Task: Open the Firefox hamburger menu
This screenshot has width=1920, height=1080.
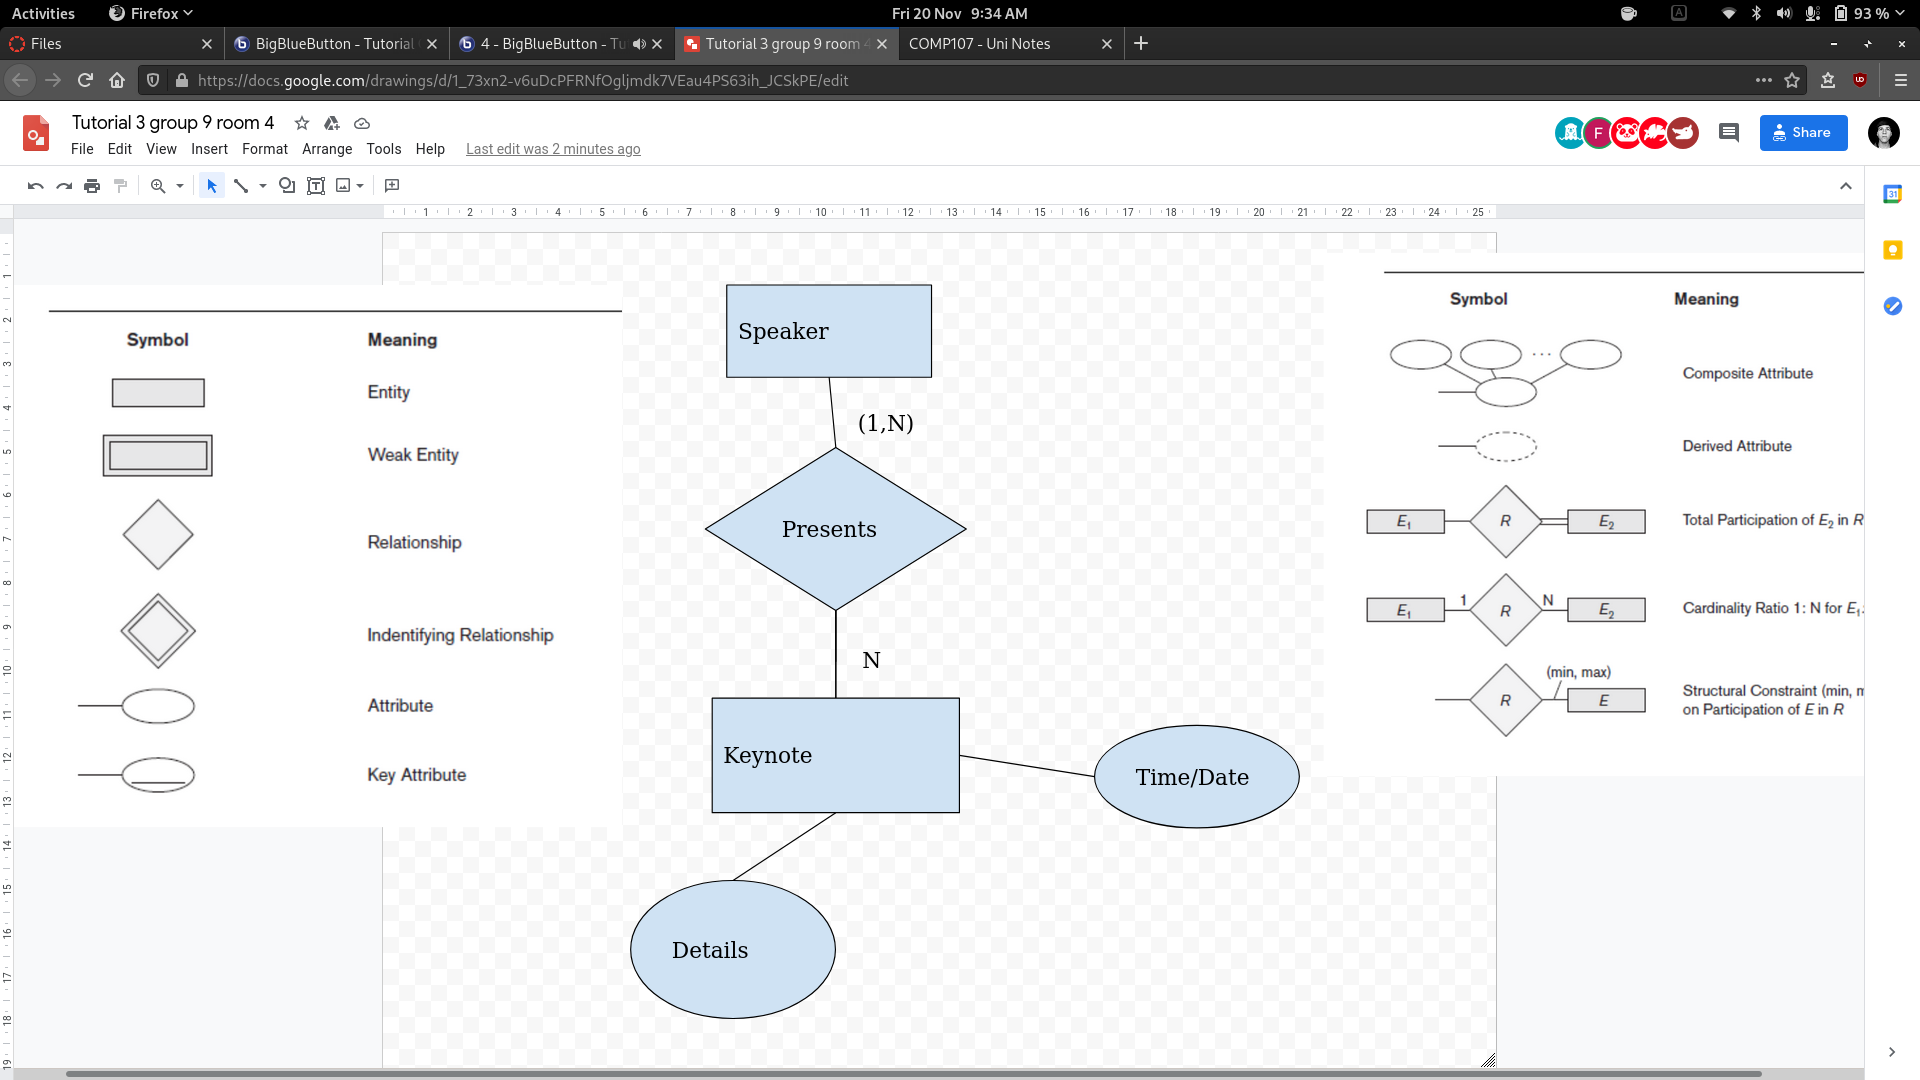Action: pos(1901,81)
